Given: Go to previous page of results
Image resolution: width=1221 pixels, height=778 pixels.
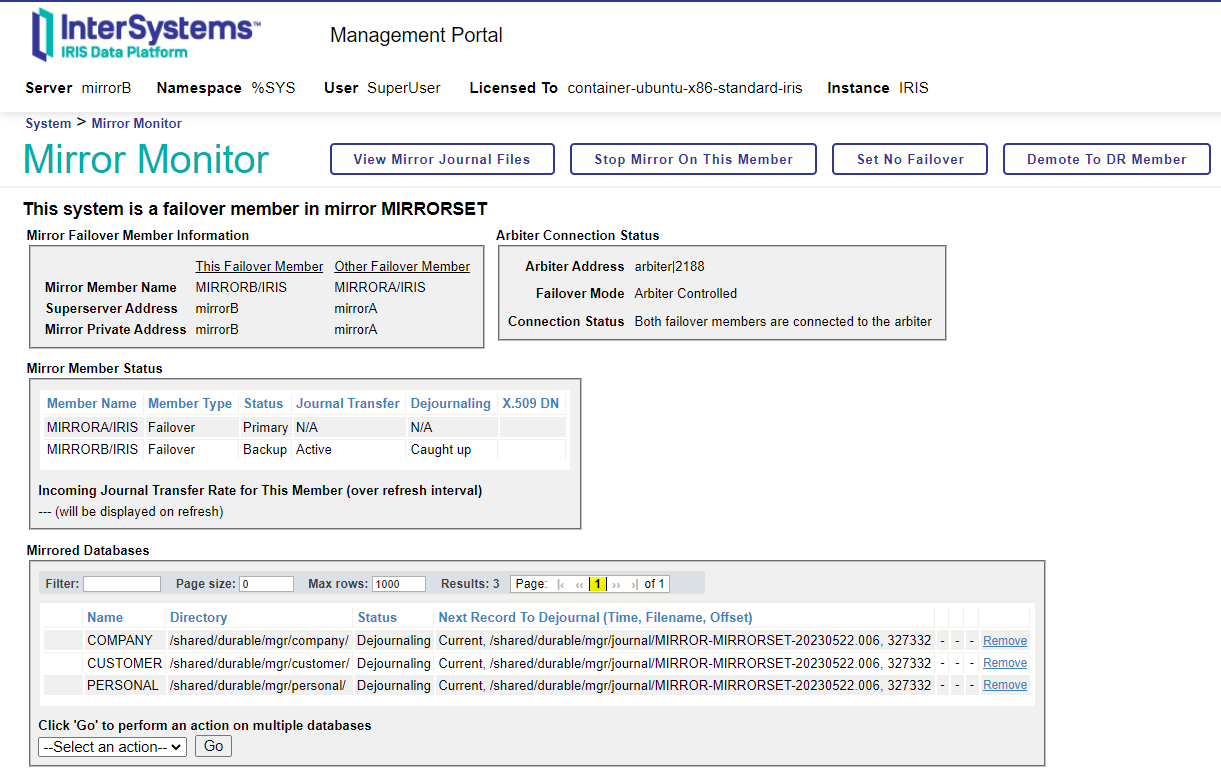Looking at the screenshot, I should pos(580,585).
